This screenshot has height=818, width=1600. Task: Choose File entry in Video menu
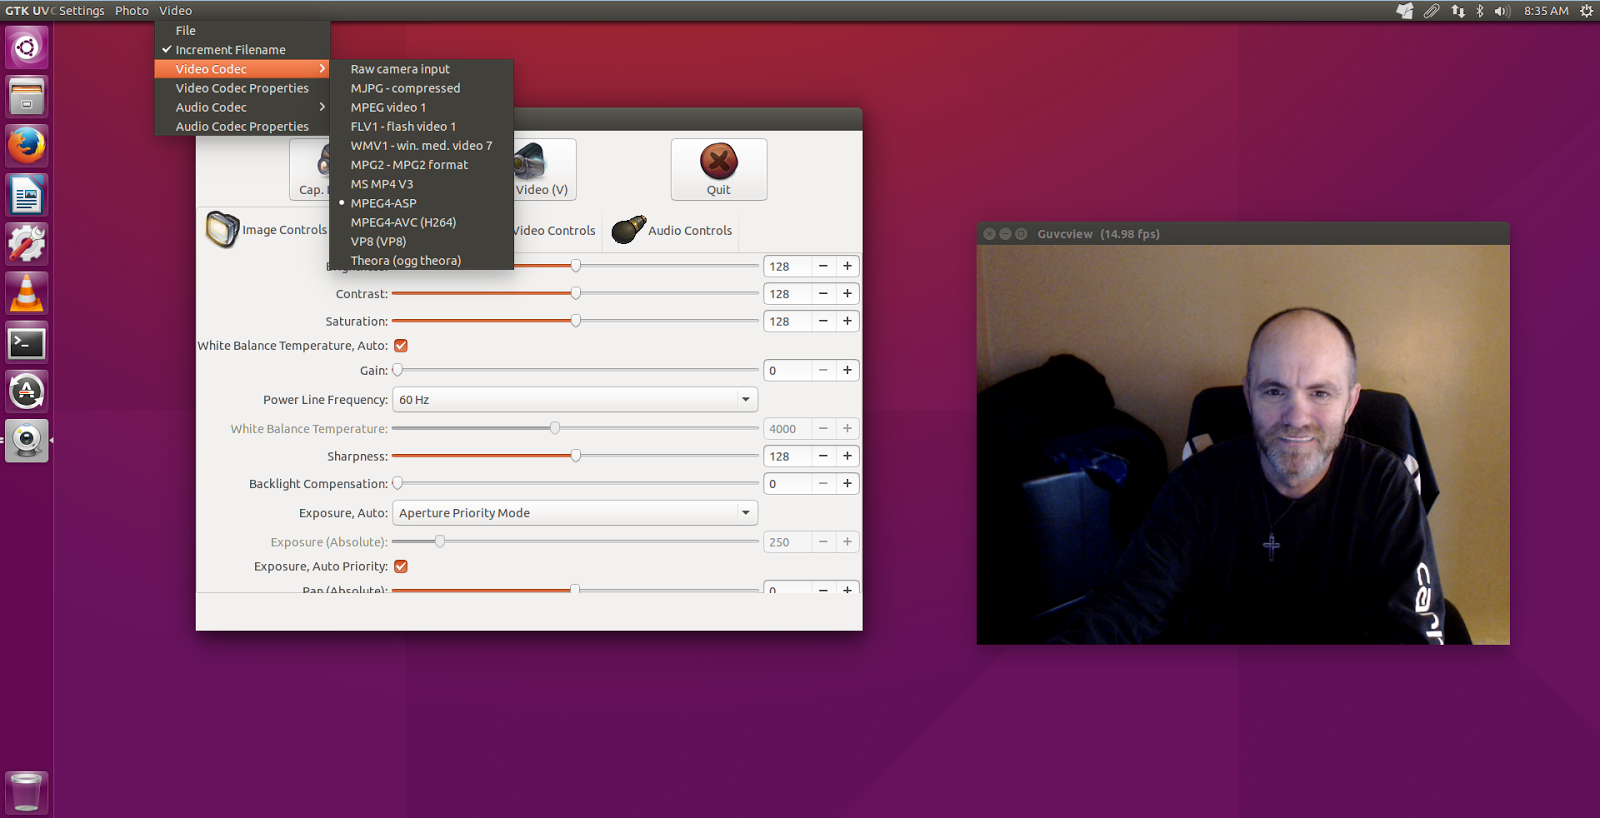tap(242, 30)
